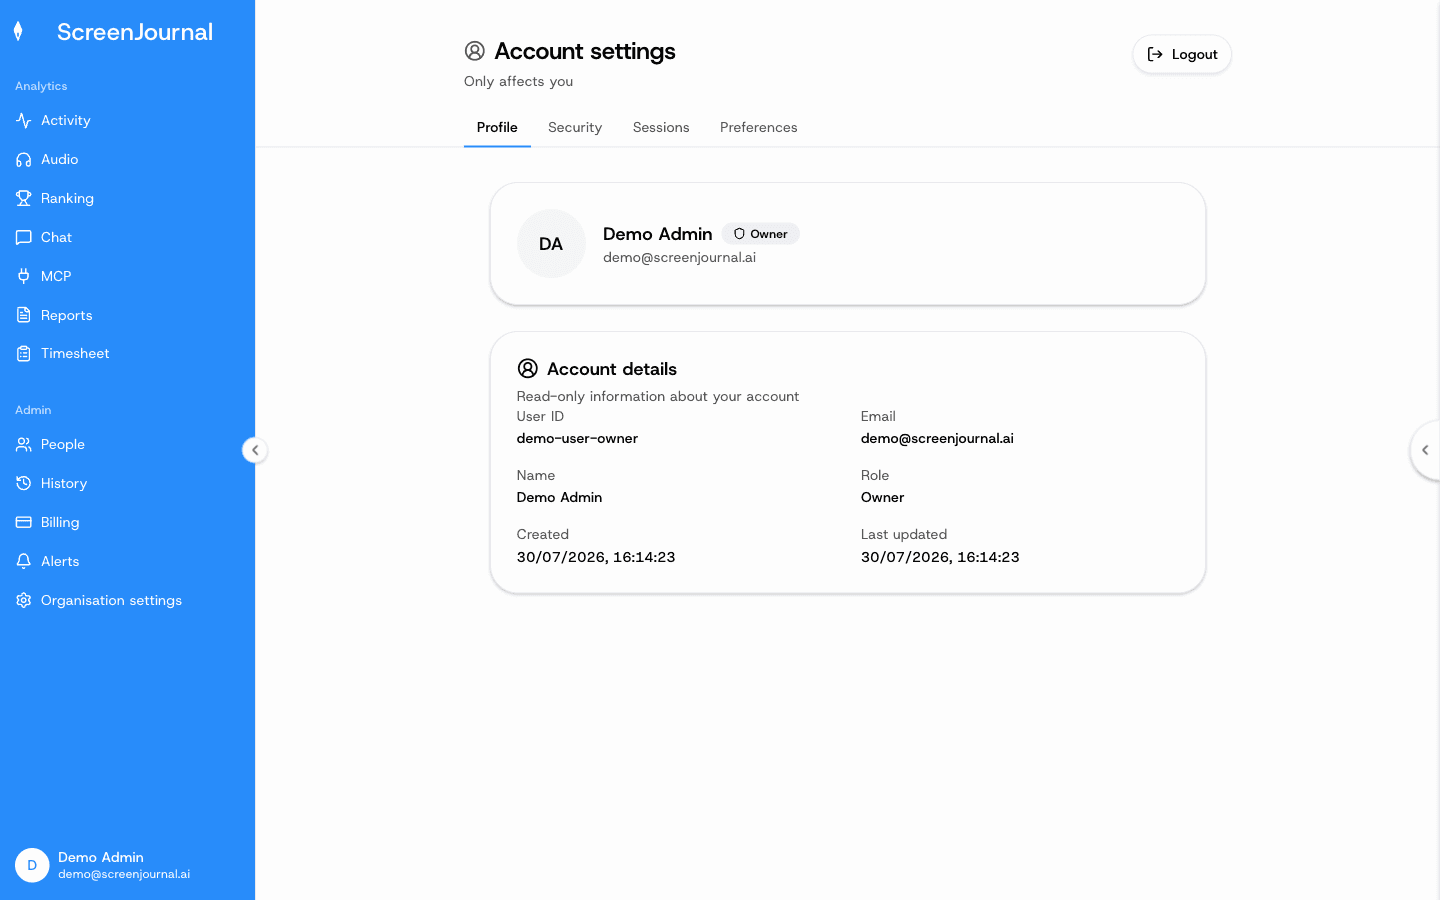Screen dimensions: 1440x900
Task: Click the History clock icon
Action: [x=24, y=483]
